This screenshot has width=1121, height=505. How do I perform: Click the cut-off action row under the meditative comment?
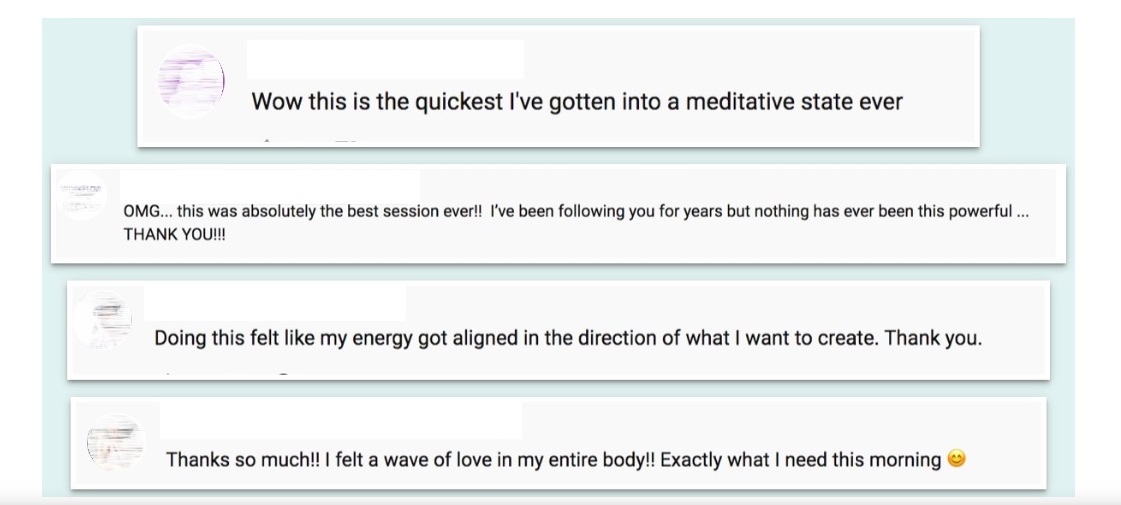[311, 142]
